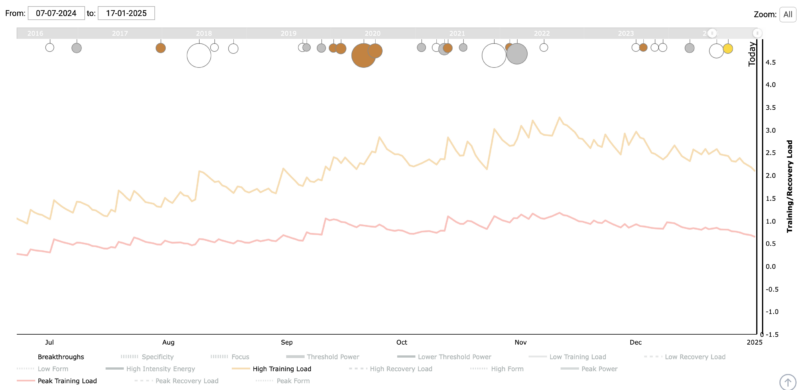The image size is (800, 390).
Task: Show the High Intensity Energy series
Action: pyautogui.click(x=151, y=369)
